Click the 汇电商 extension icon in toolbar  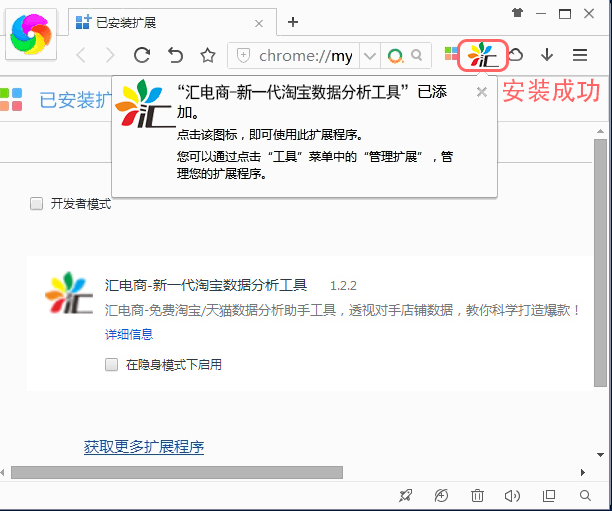pos(483,55)
